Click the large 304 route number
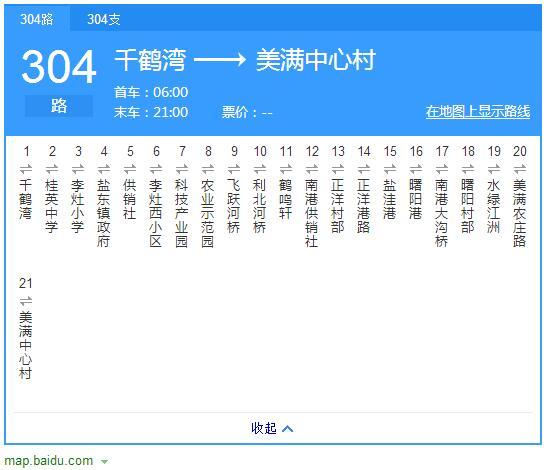555x470 pixels. point(59,67)
